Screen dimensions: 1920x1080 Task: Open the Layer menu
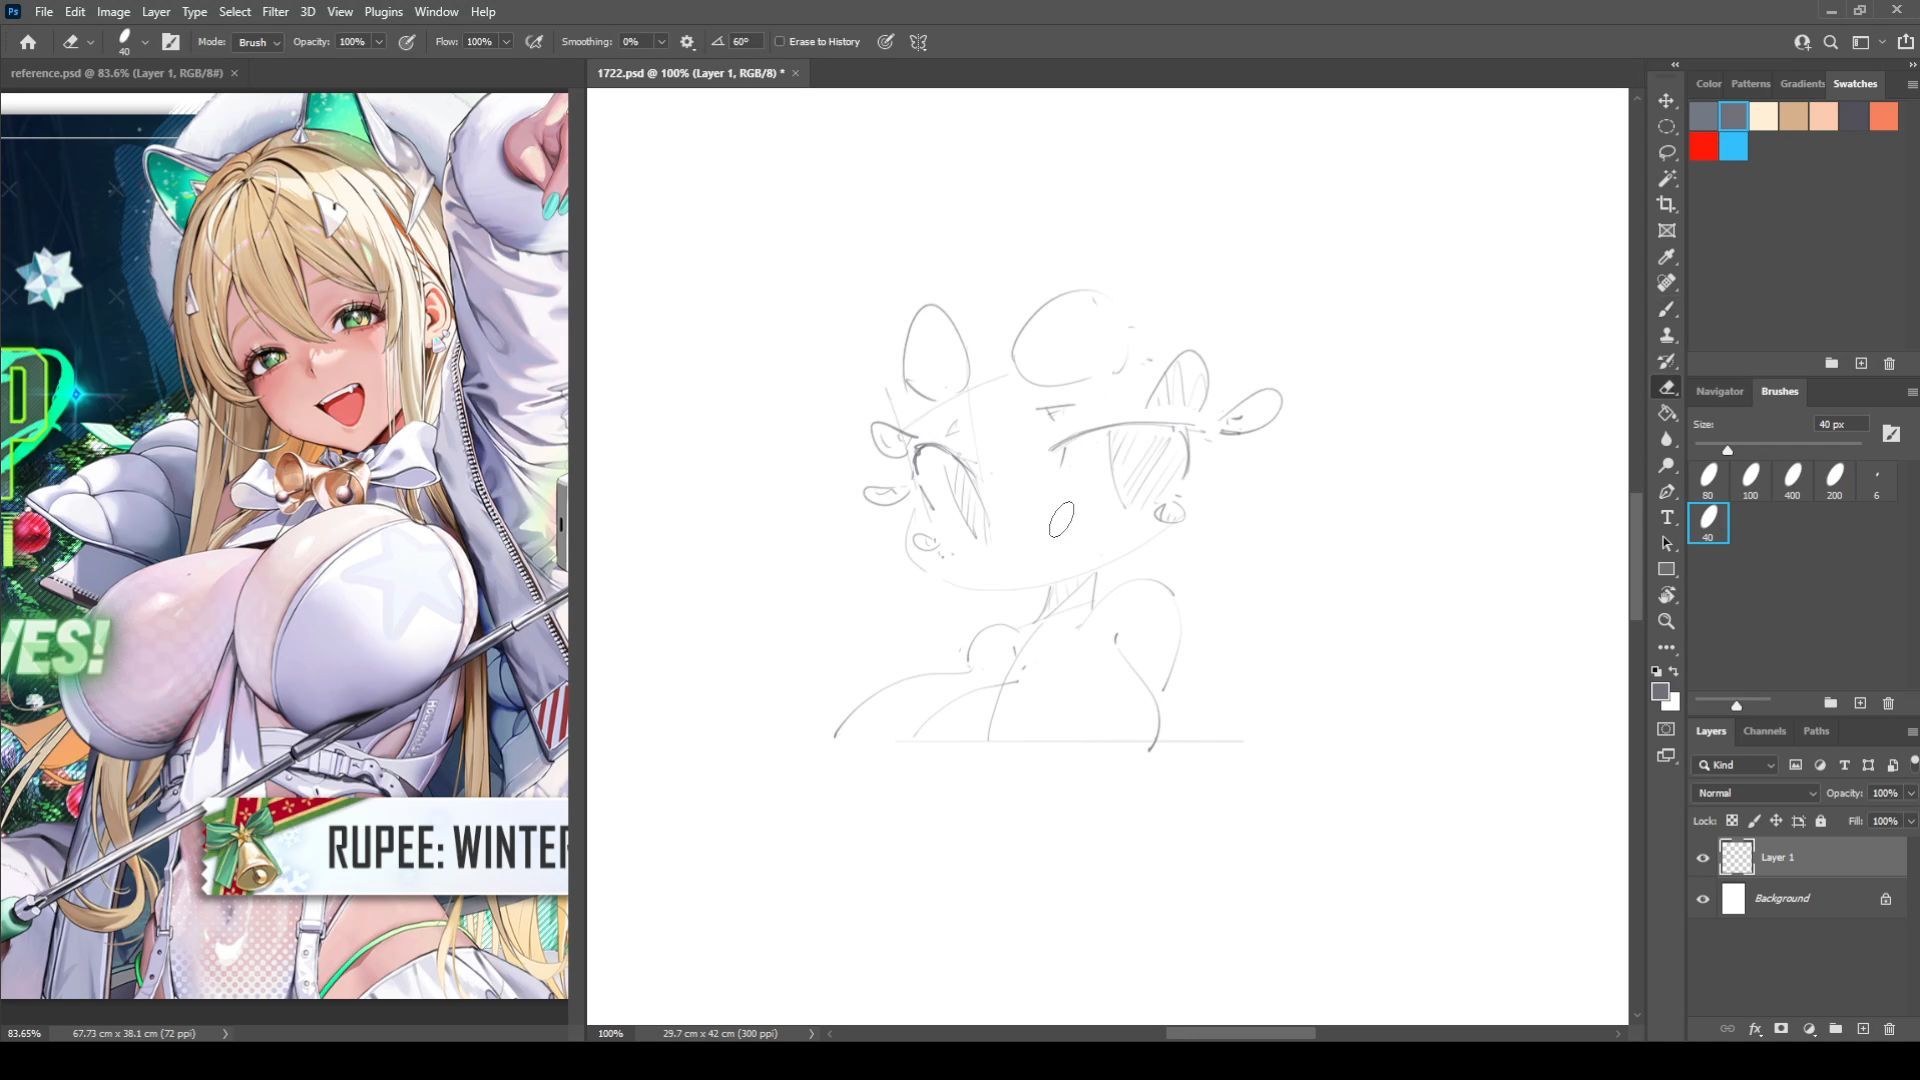click(155, 12)
